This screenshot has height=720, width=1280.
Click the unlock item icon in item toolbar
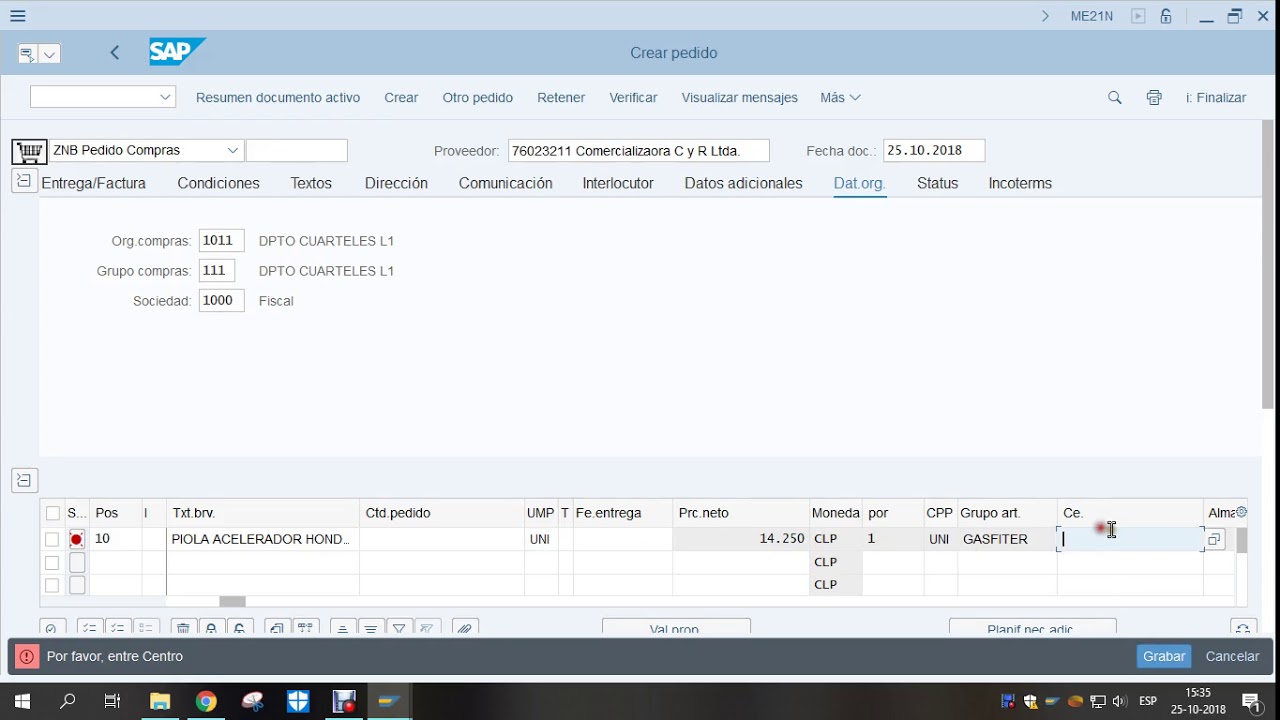(x=239, y=628)
